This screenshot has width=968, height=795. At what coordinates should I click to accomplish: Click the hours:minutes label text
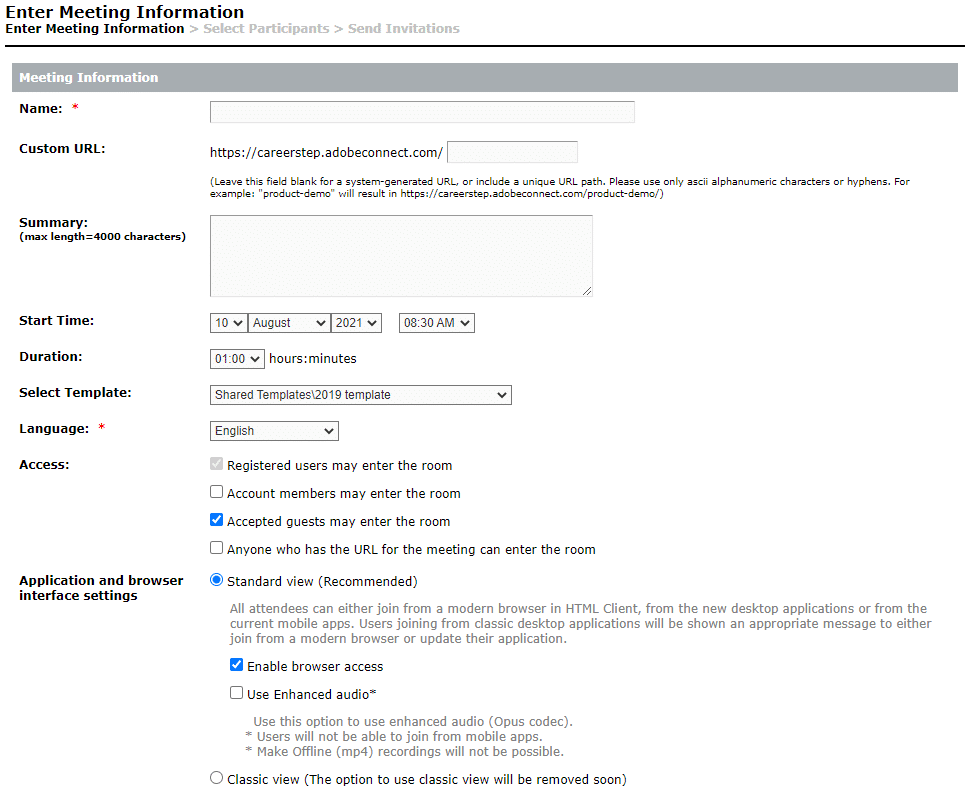tap(312, 359)
